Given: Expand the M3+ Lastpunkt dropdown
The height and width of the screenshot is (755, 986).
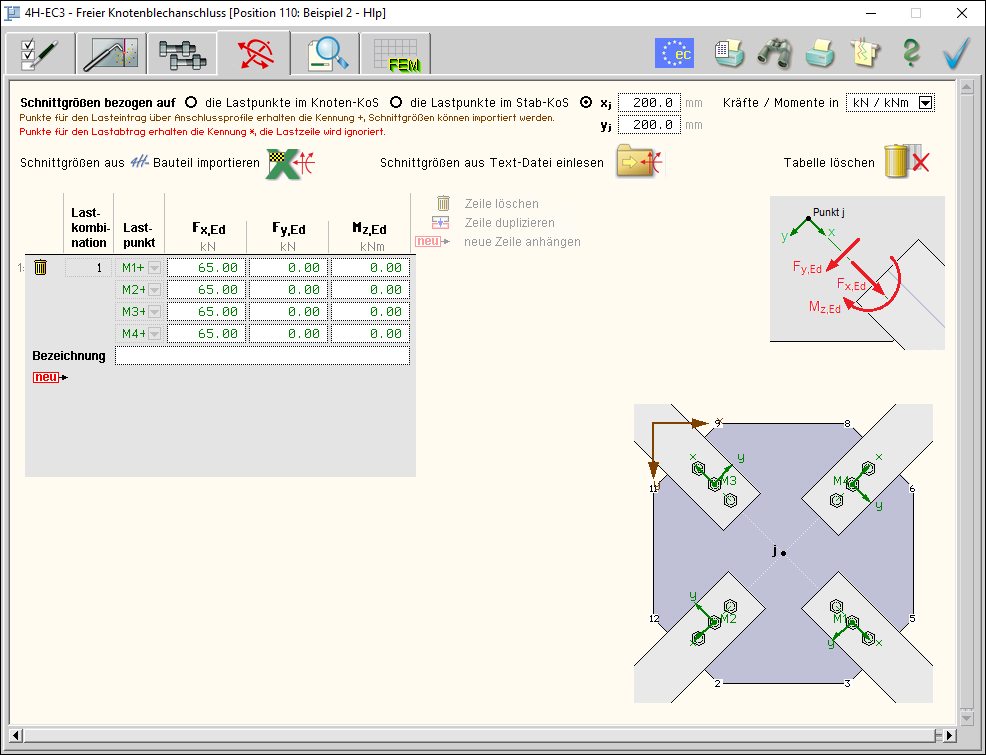Looking at the screenshot, I should (x=154, y=312).
